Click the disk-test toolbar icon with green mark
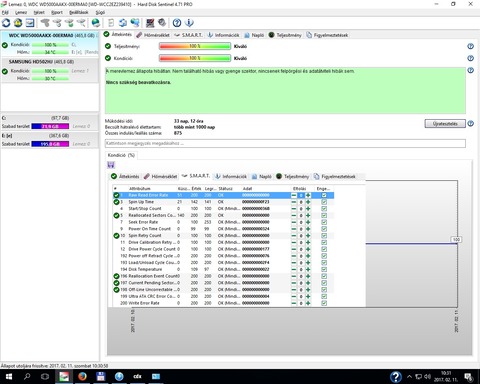 pos(69,23)
